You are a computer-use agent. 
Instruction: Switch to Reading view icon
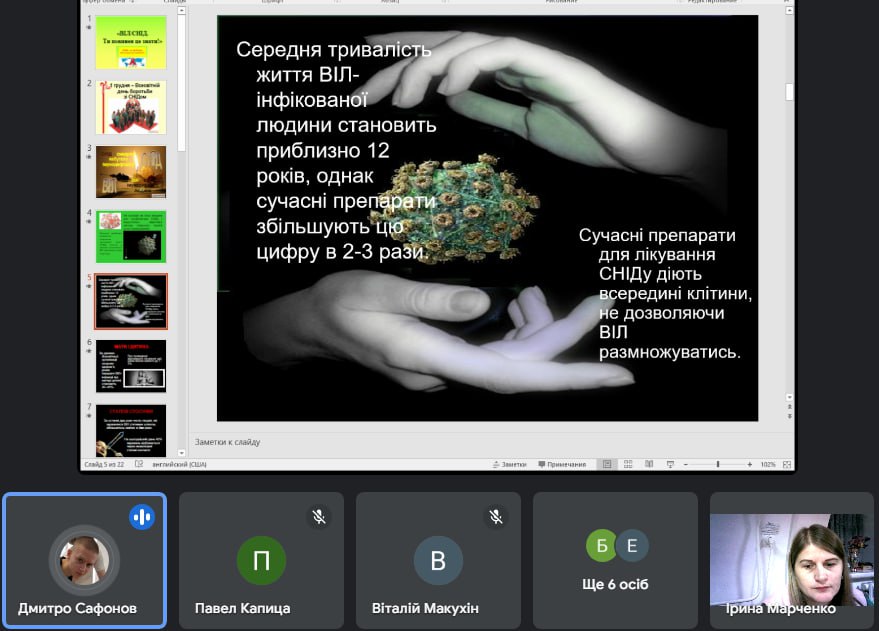pos(649,465)
